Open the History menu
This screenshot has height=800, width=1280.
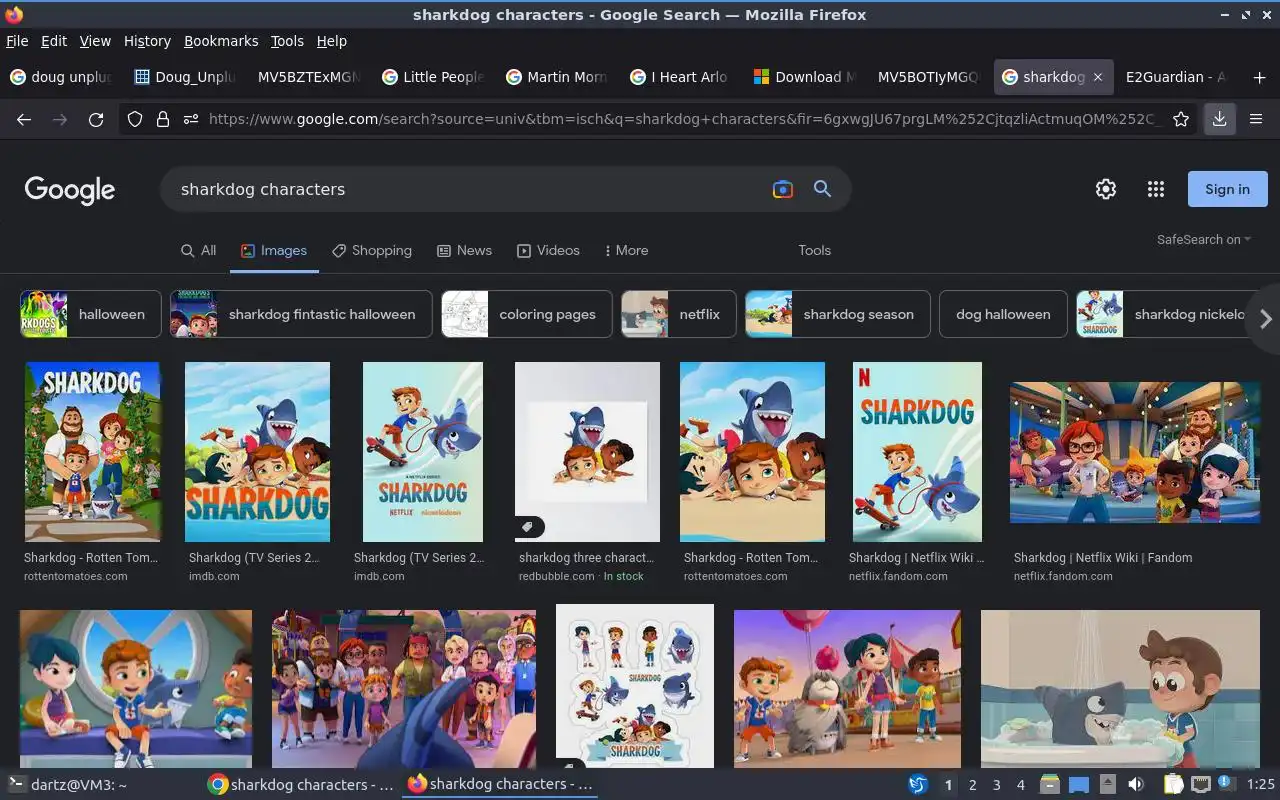tap(147, 41)
